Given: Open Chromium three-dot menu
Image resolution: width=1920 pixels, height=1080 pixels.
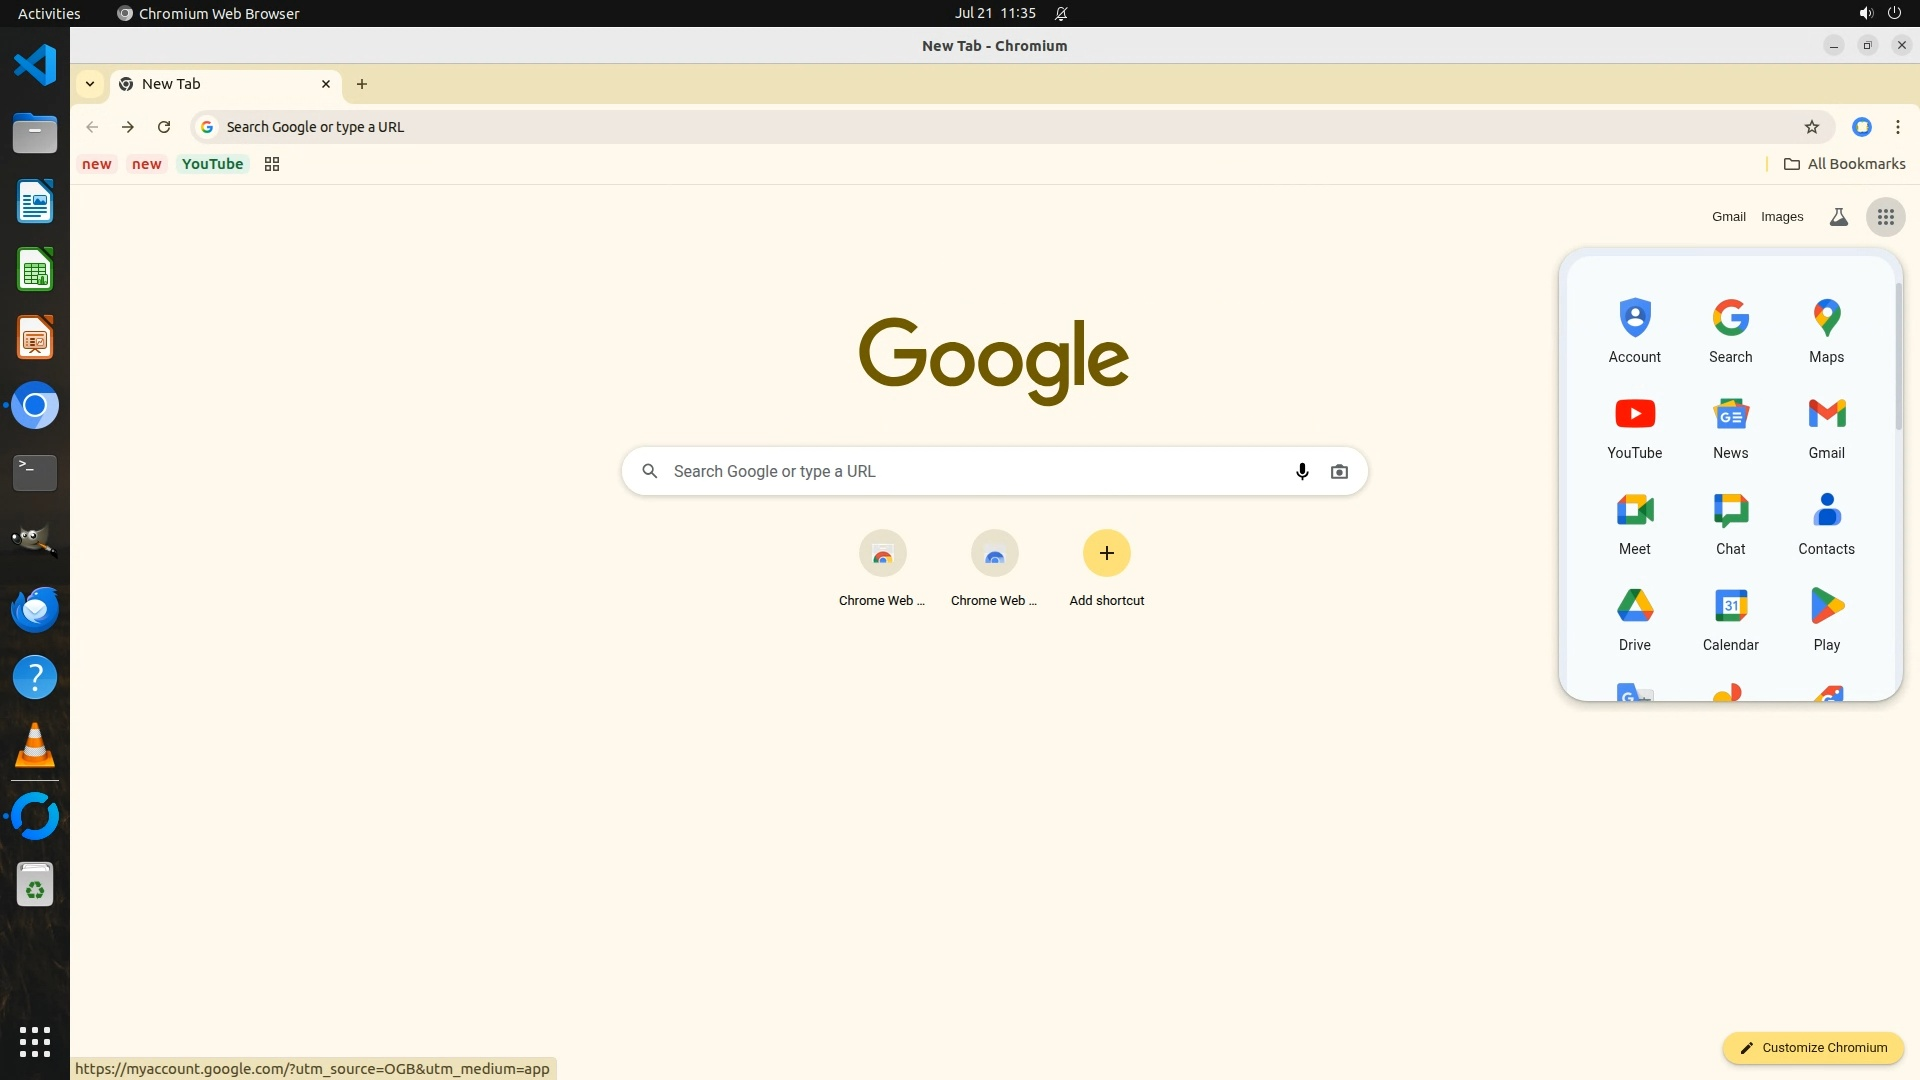Looking at the screenshot, I should coord(1897,127).
